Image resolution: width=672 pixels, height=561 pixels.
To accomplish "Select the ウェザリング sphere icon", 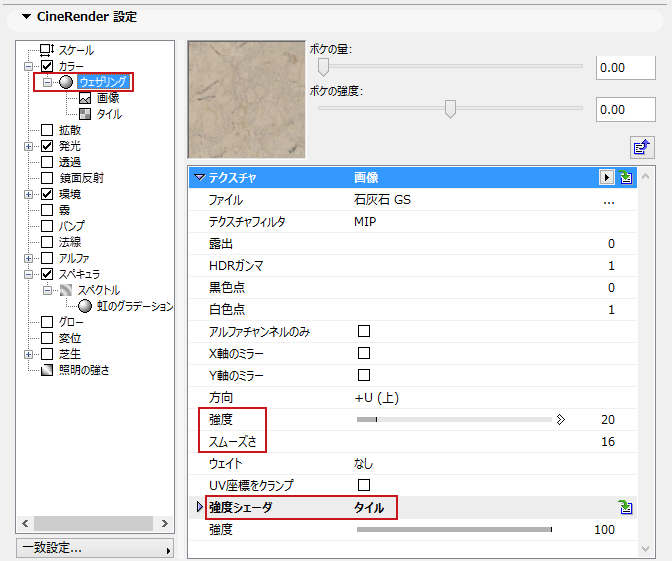I will [66, 82].
